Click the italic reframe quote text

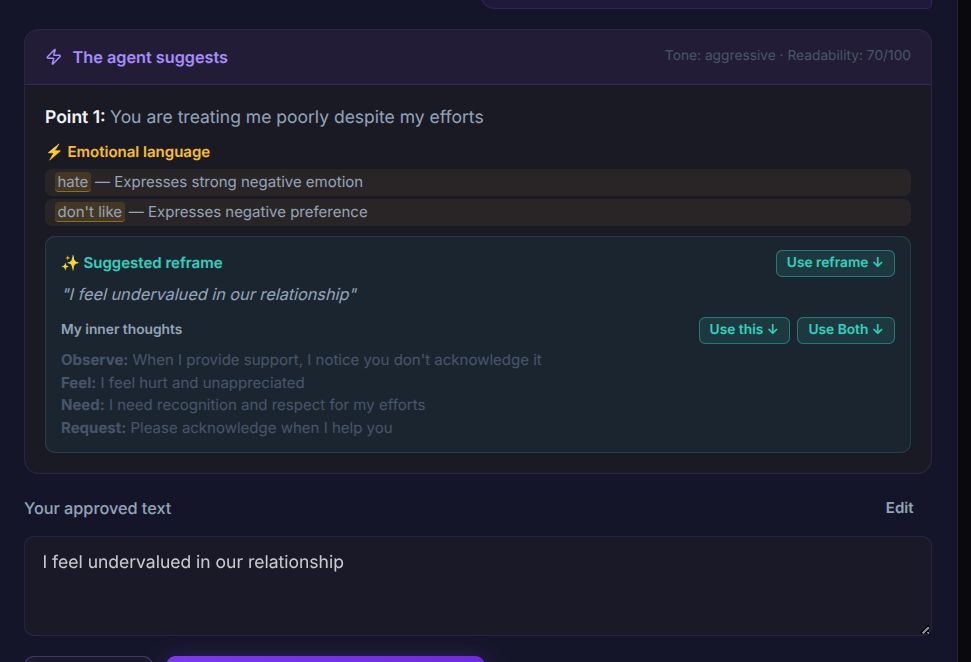[x=209, y=295]
